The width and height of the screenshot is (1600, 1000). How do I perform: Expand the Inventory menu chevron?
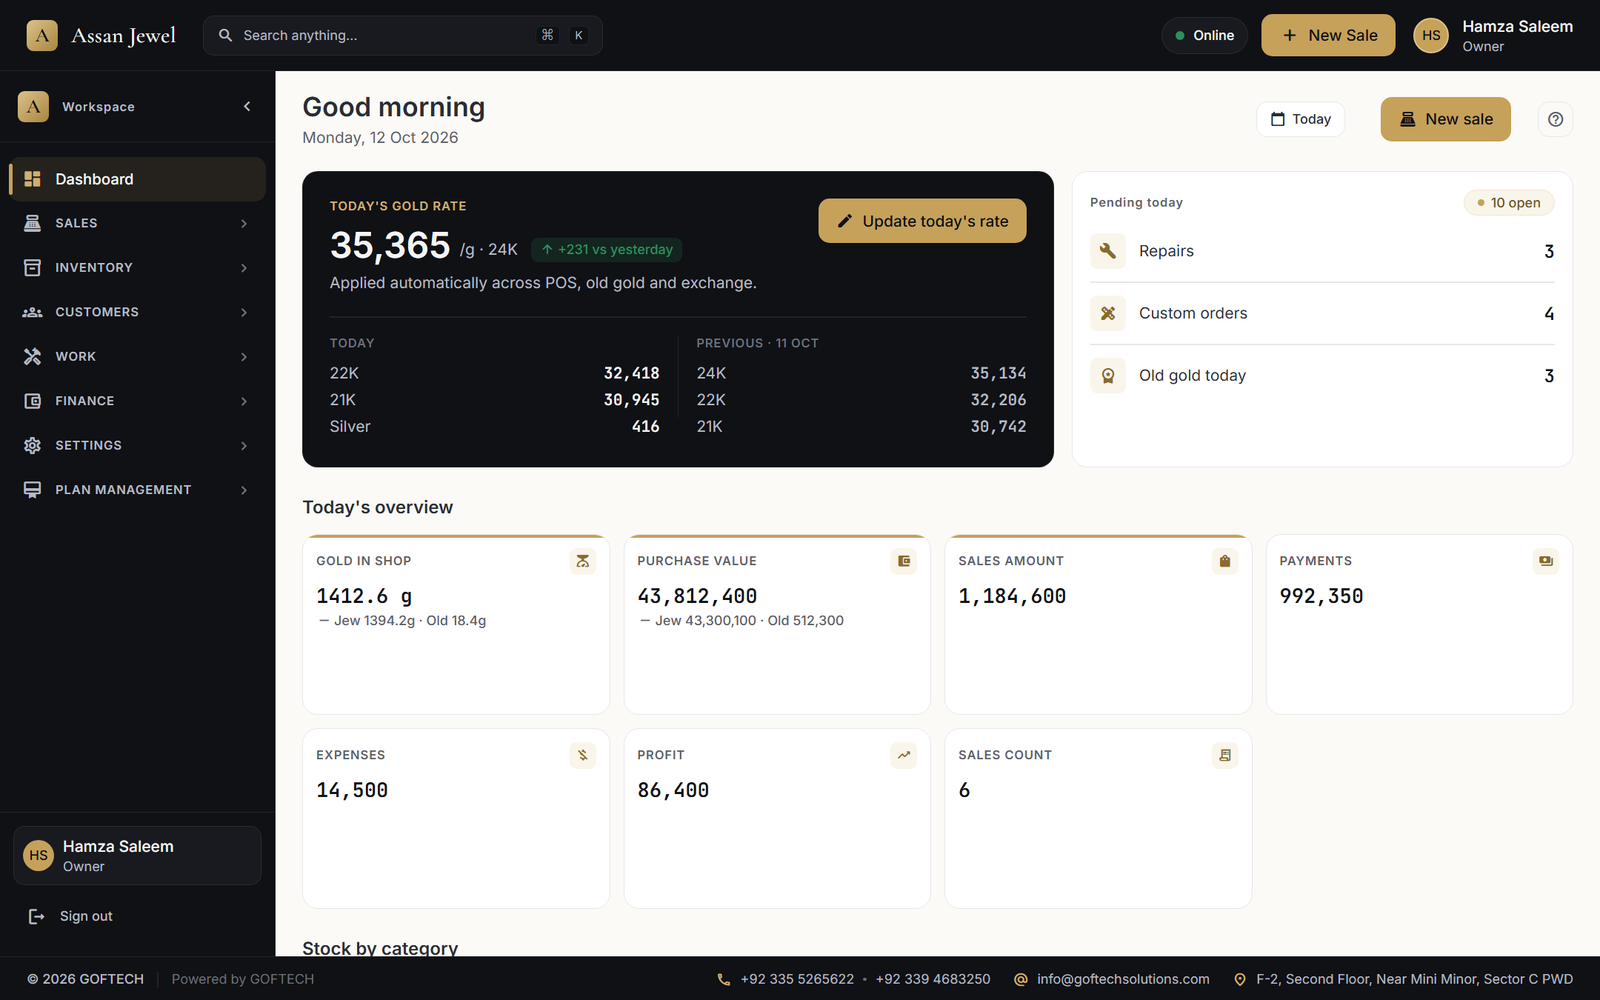(244, 267)
